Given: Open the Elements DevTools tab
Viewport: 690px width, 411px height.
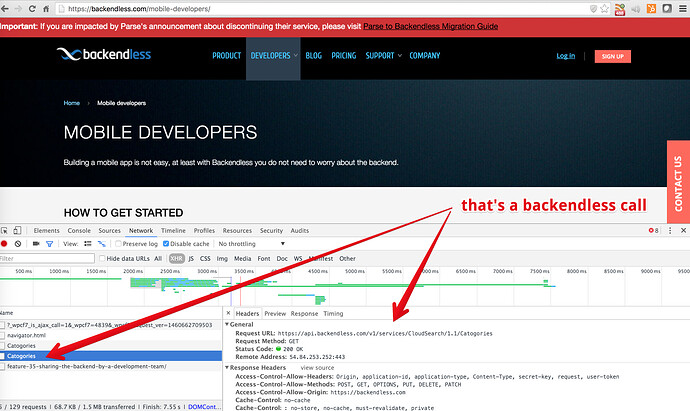Looking at the screenshot, I should click(x=46, y=231).
